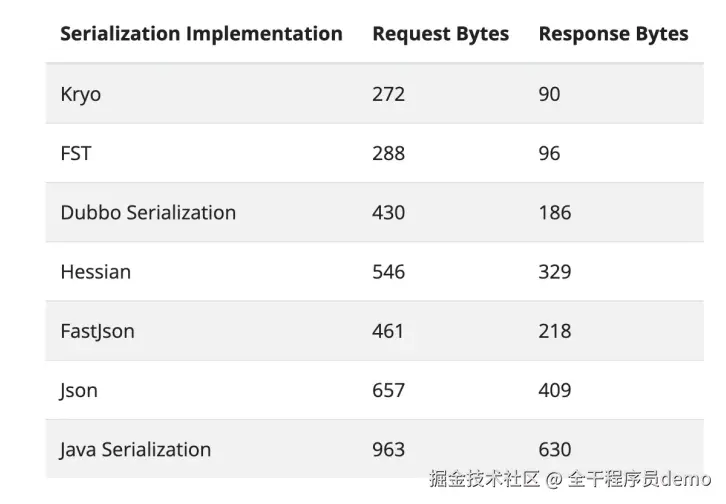The image size is (726, 504).
Task: Click FST request bytes value 288
Action: pos(388,153)
